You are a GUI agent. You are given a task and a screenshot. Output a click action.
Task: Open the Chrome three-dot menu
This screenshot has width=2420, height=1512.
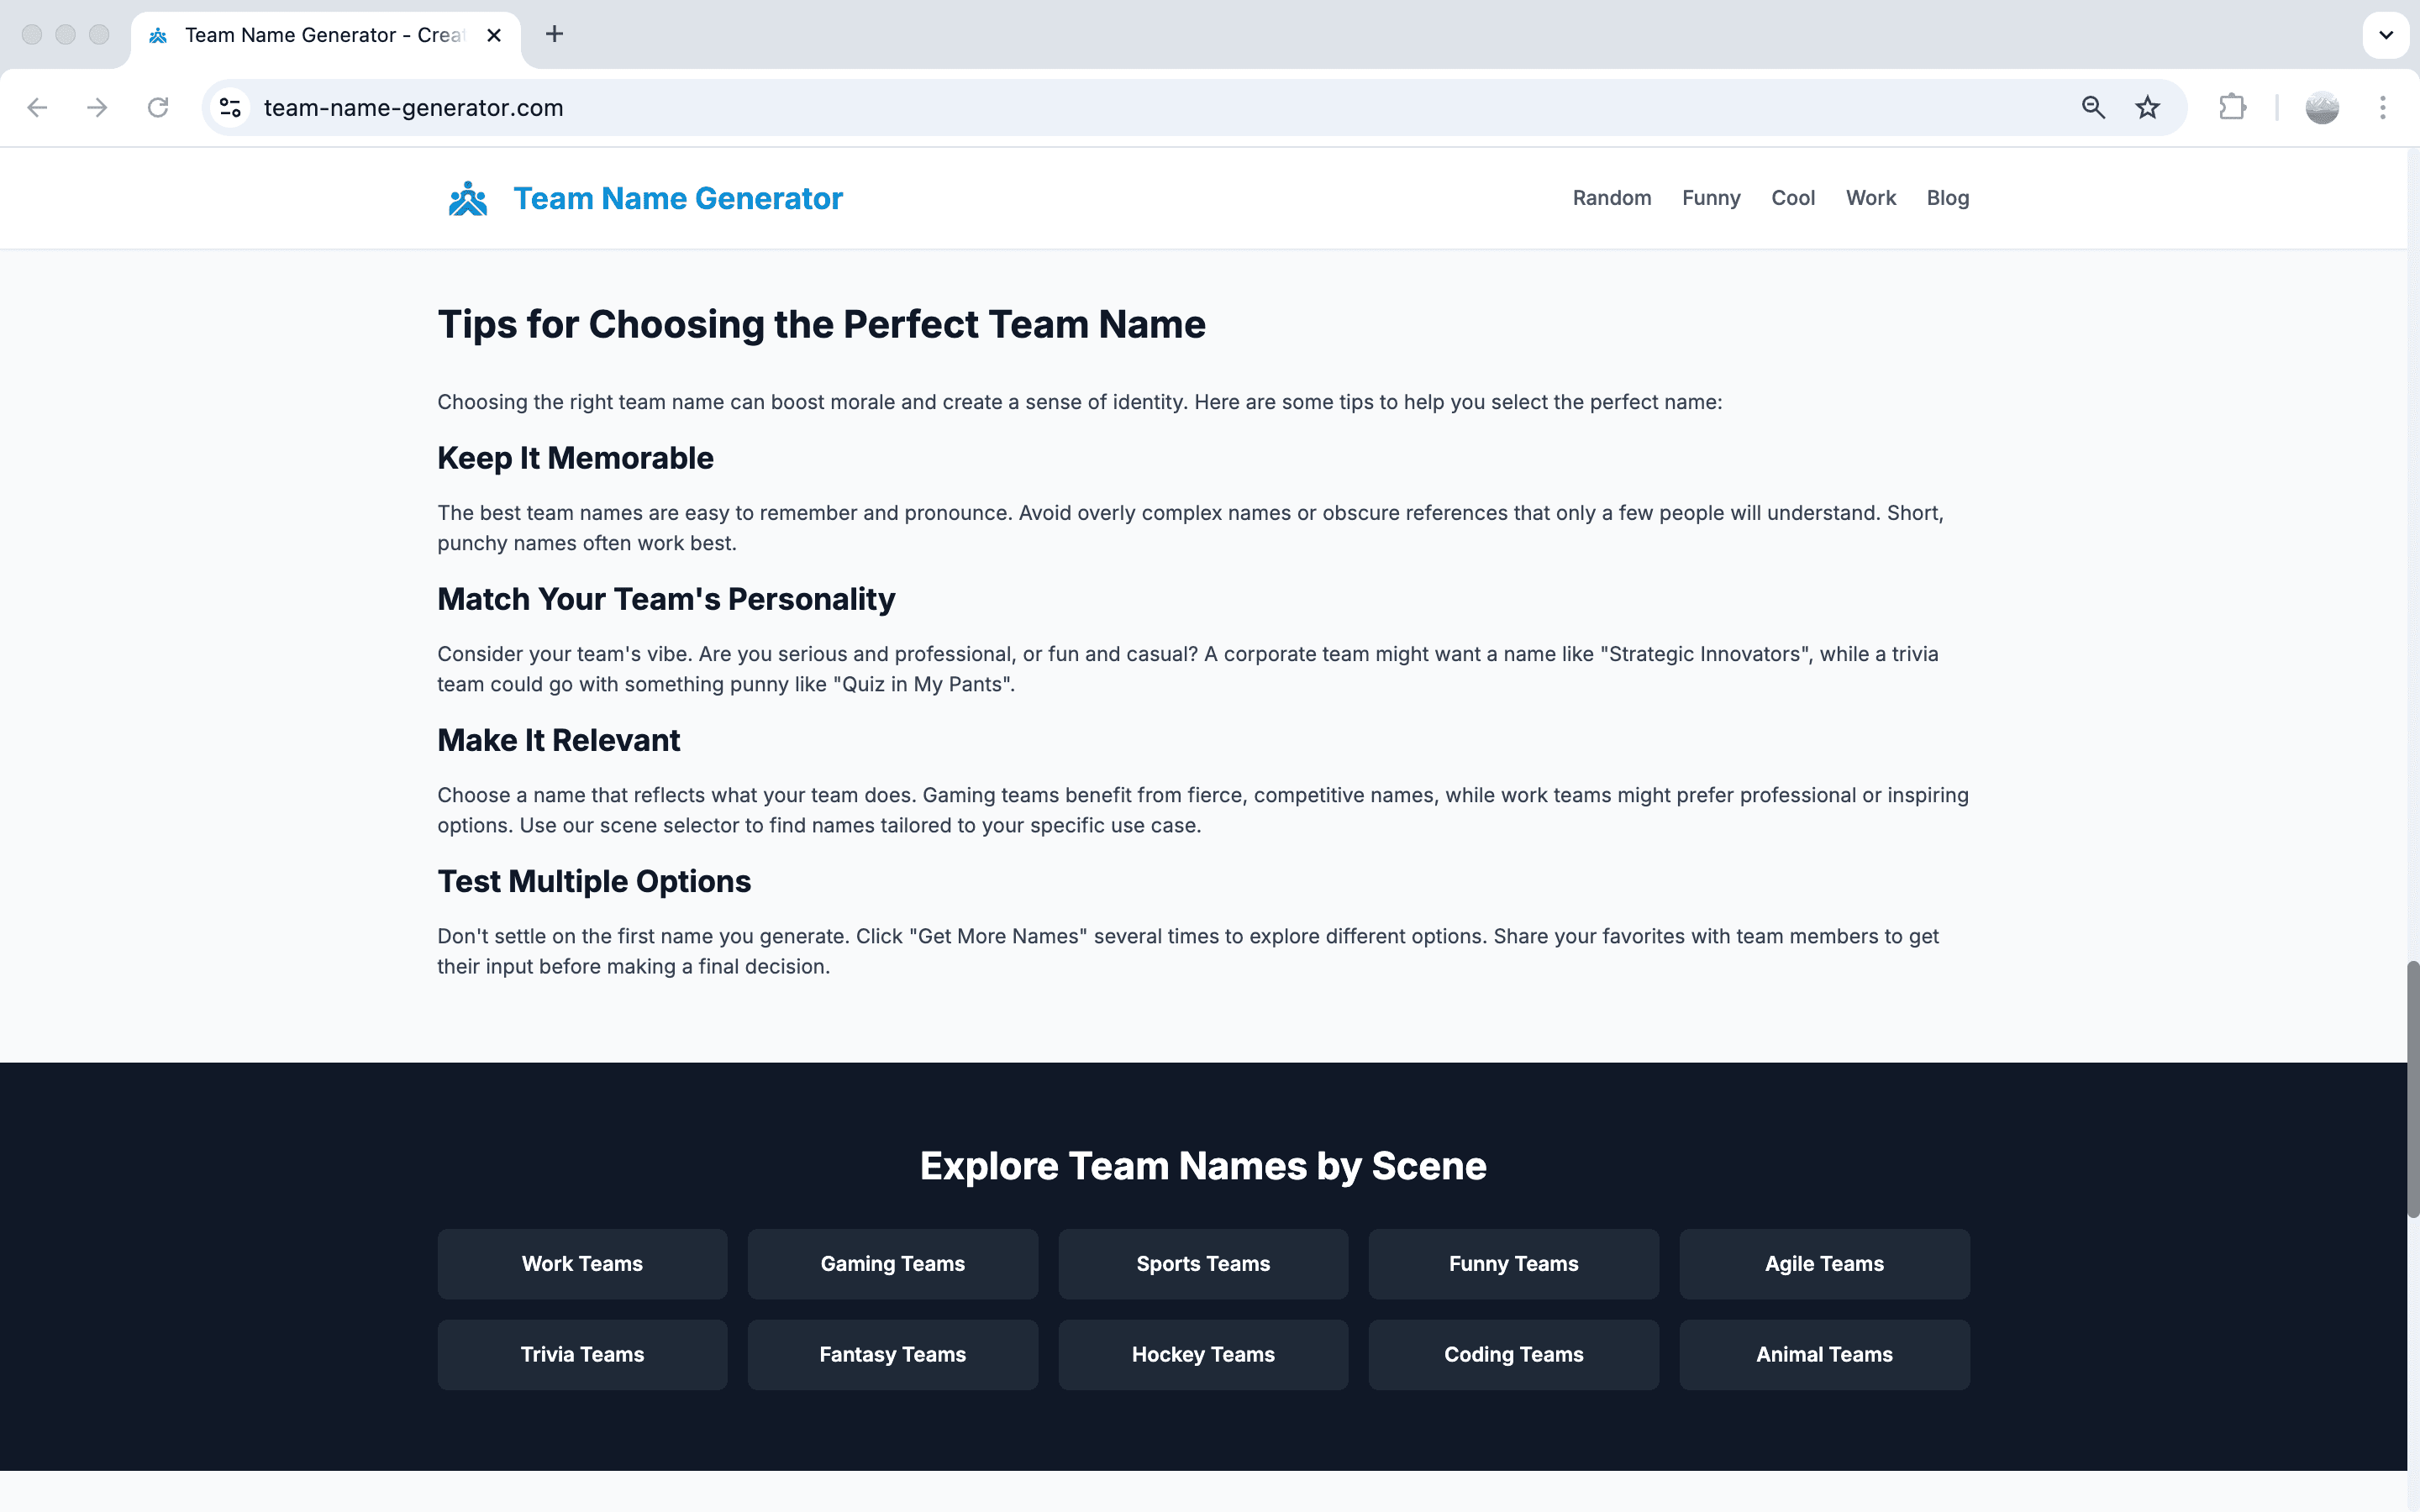2384,107
